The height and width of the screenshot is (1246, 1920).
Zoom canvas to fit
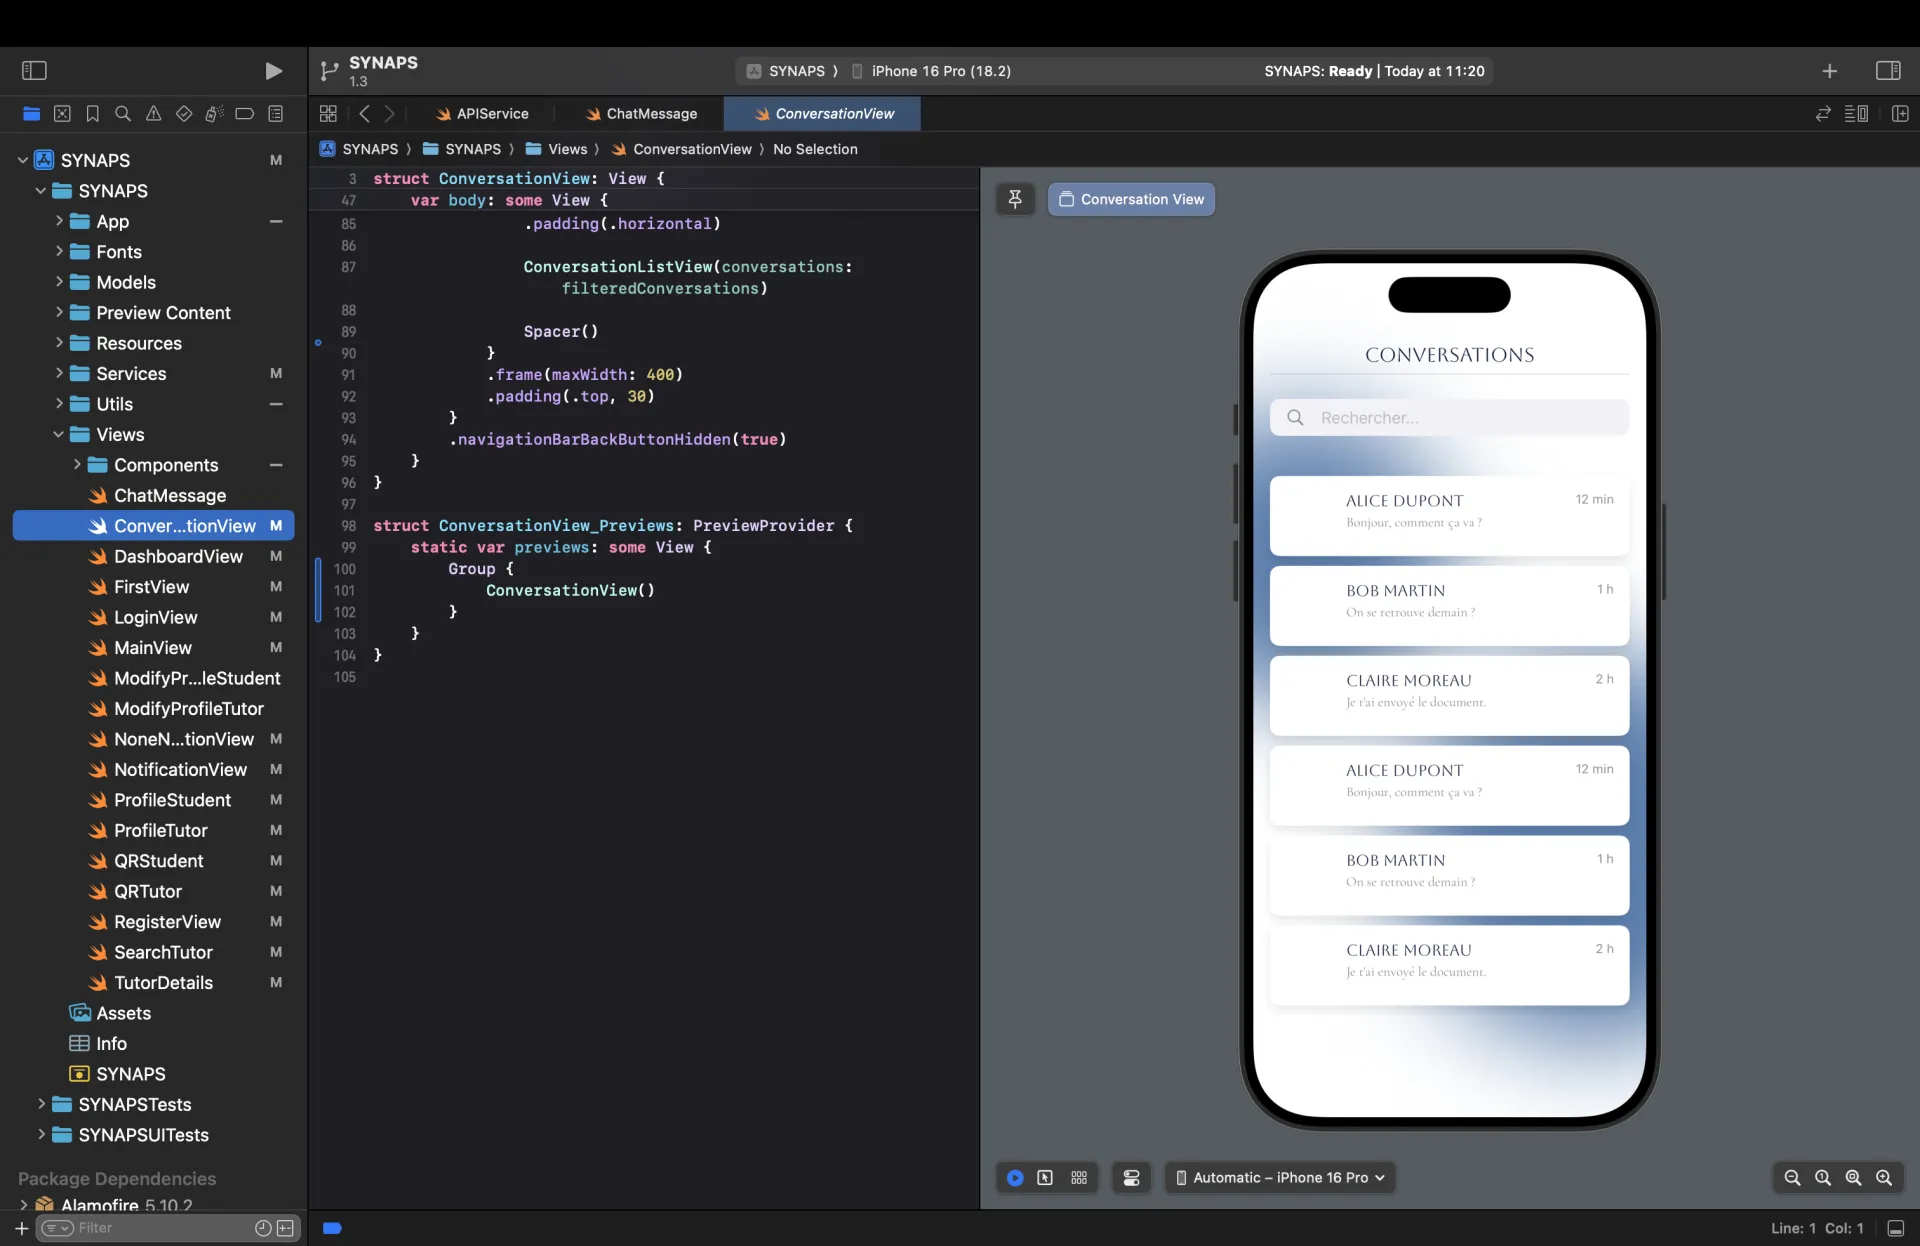click(1853, 1178)
